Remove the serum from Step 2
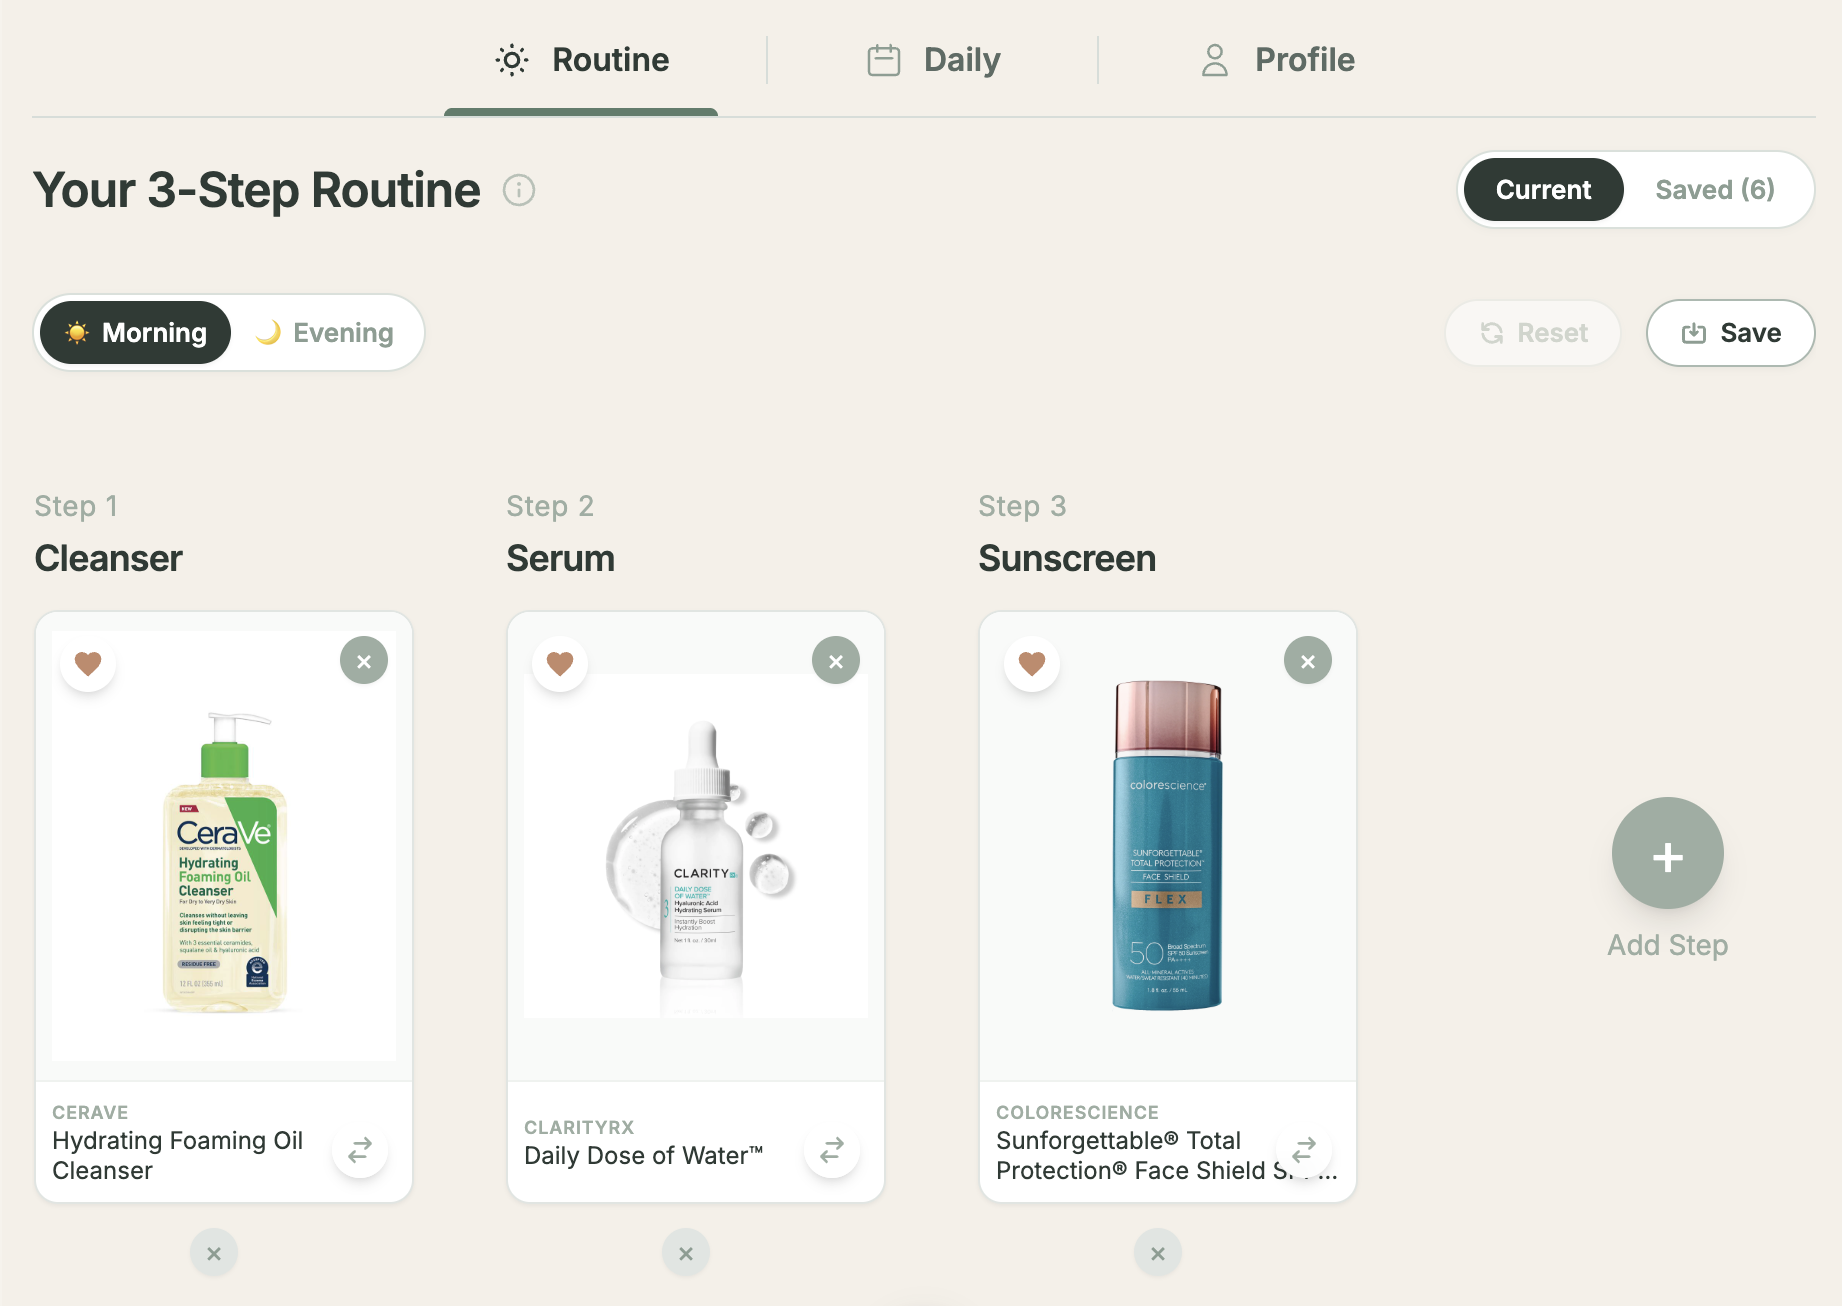Screen dimensions: 1842x1306 tap(836, 660)
